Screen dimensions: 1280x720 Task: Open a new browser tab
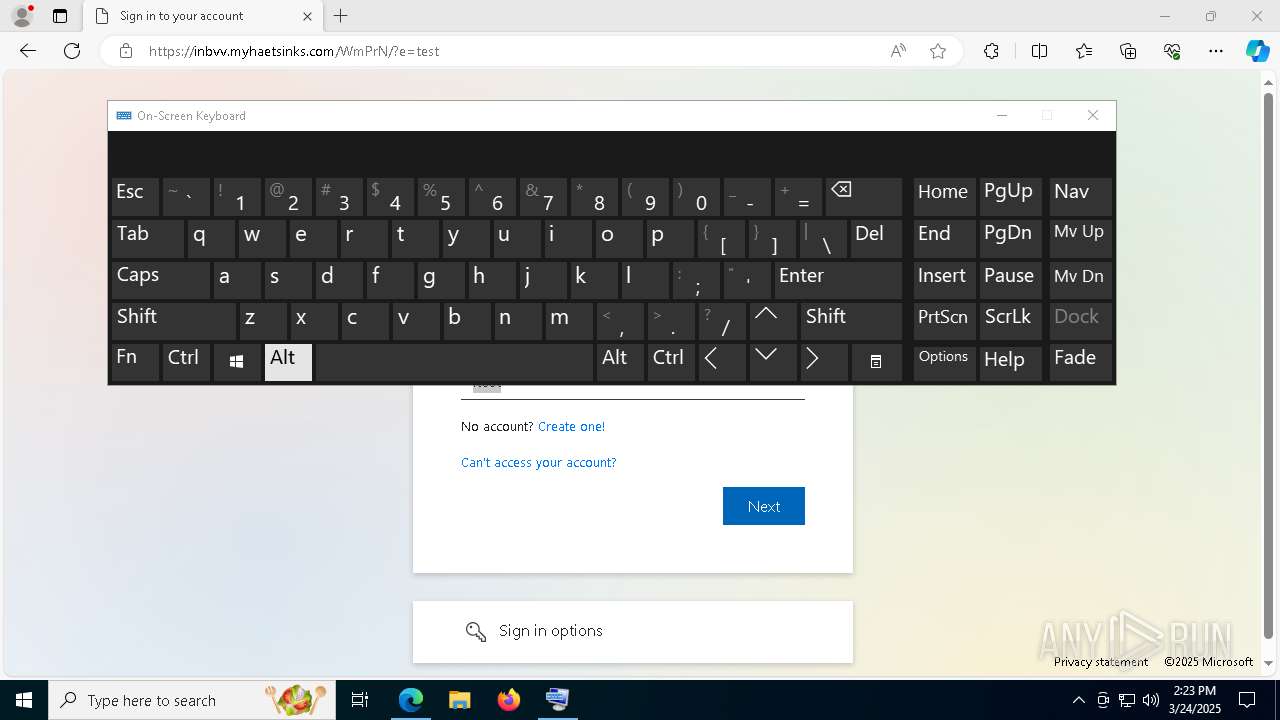tap(341, 16)
